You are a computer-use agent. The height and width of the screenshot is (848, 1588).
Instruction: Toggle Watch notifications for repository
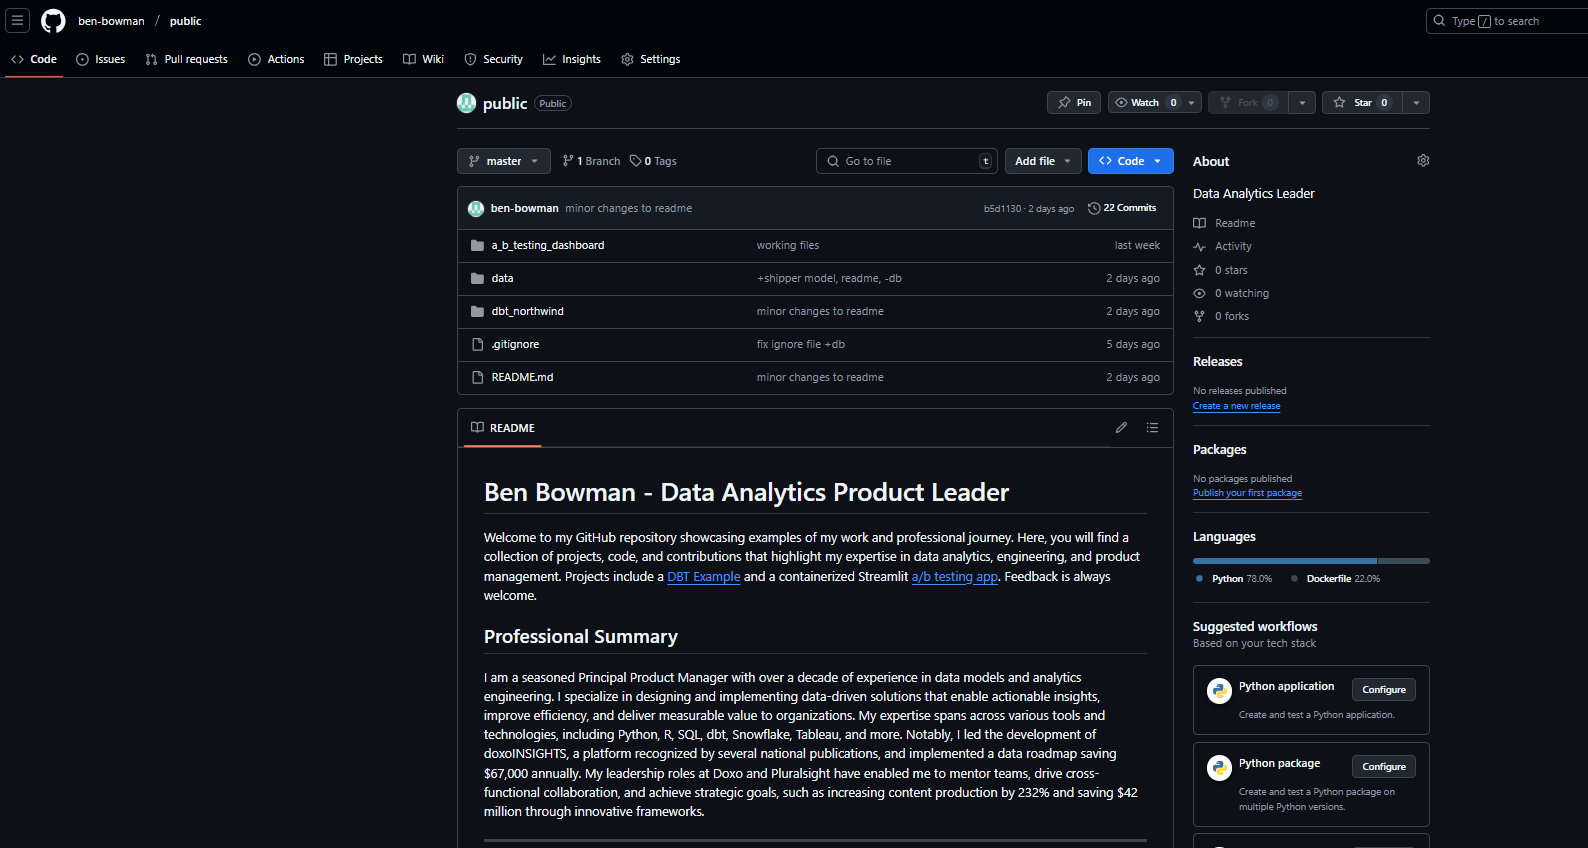1145,103
